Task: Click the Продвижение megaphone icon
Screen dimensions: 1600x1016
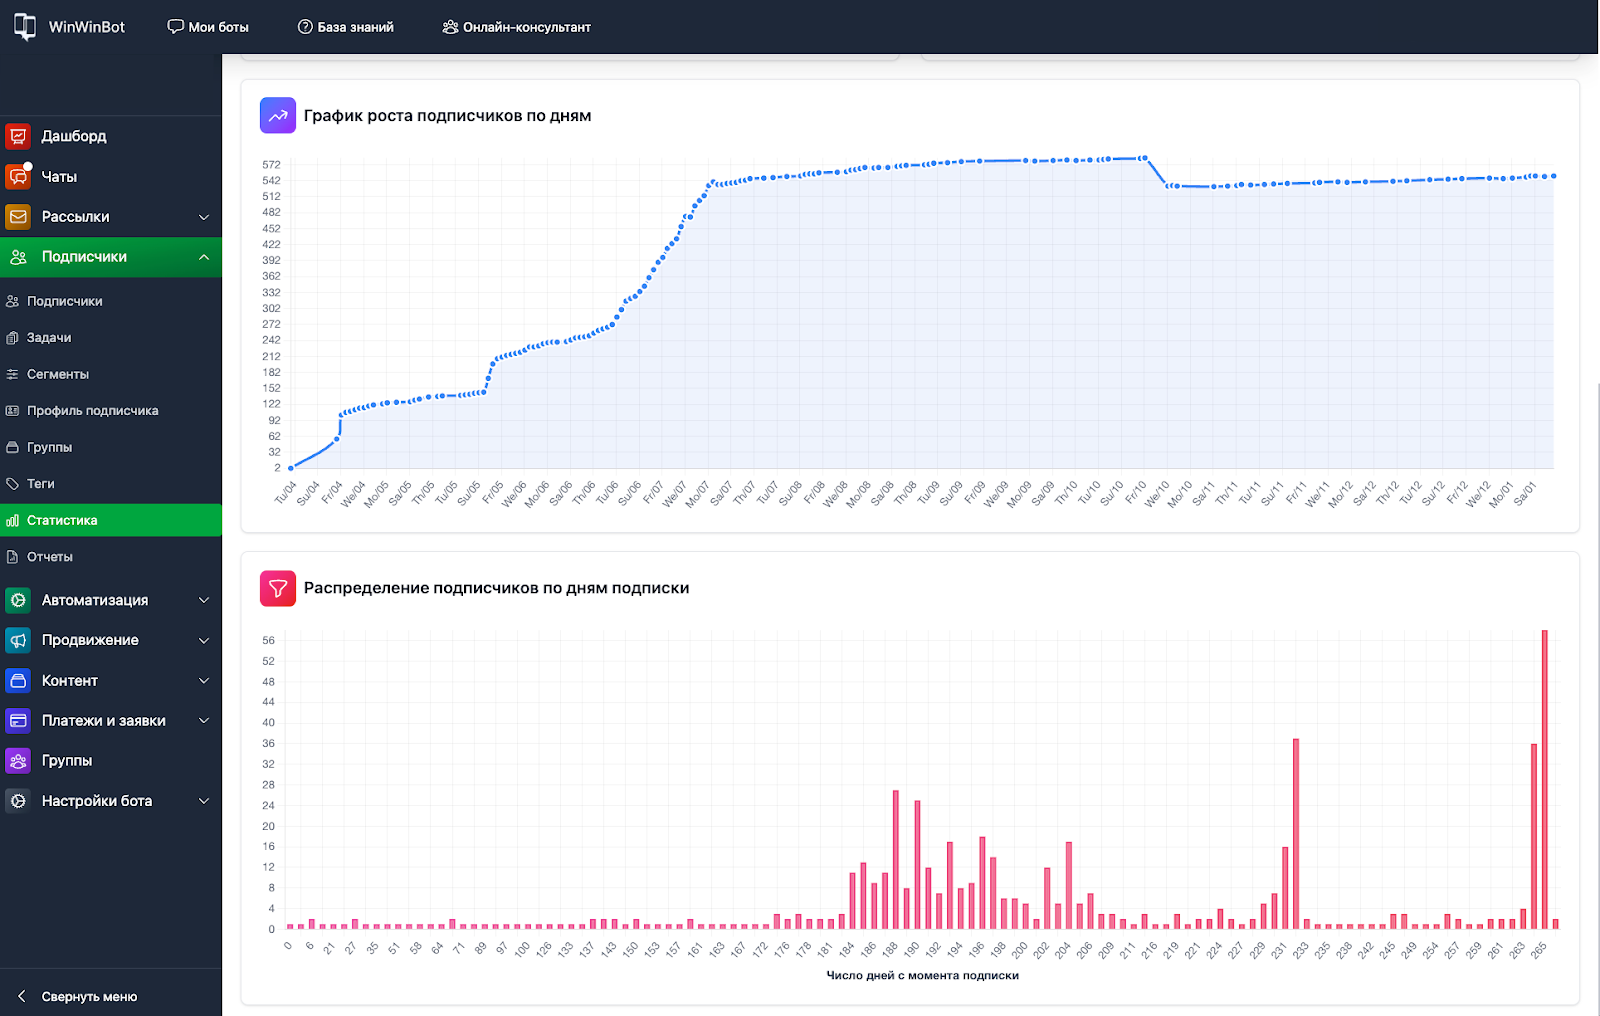Action: tap(18, 640)
